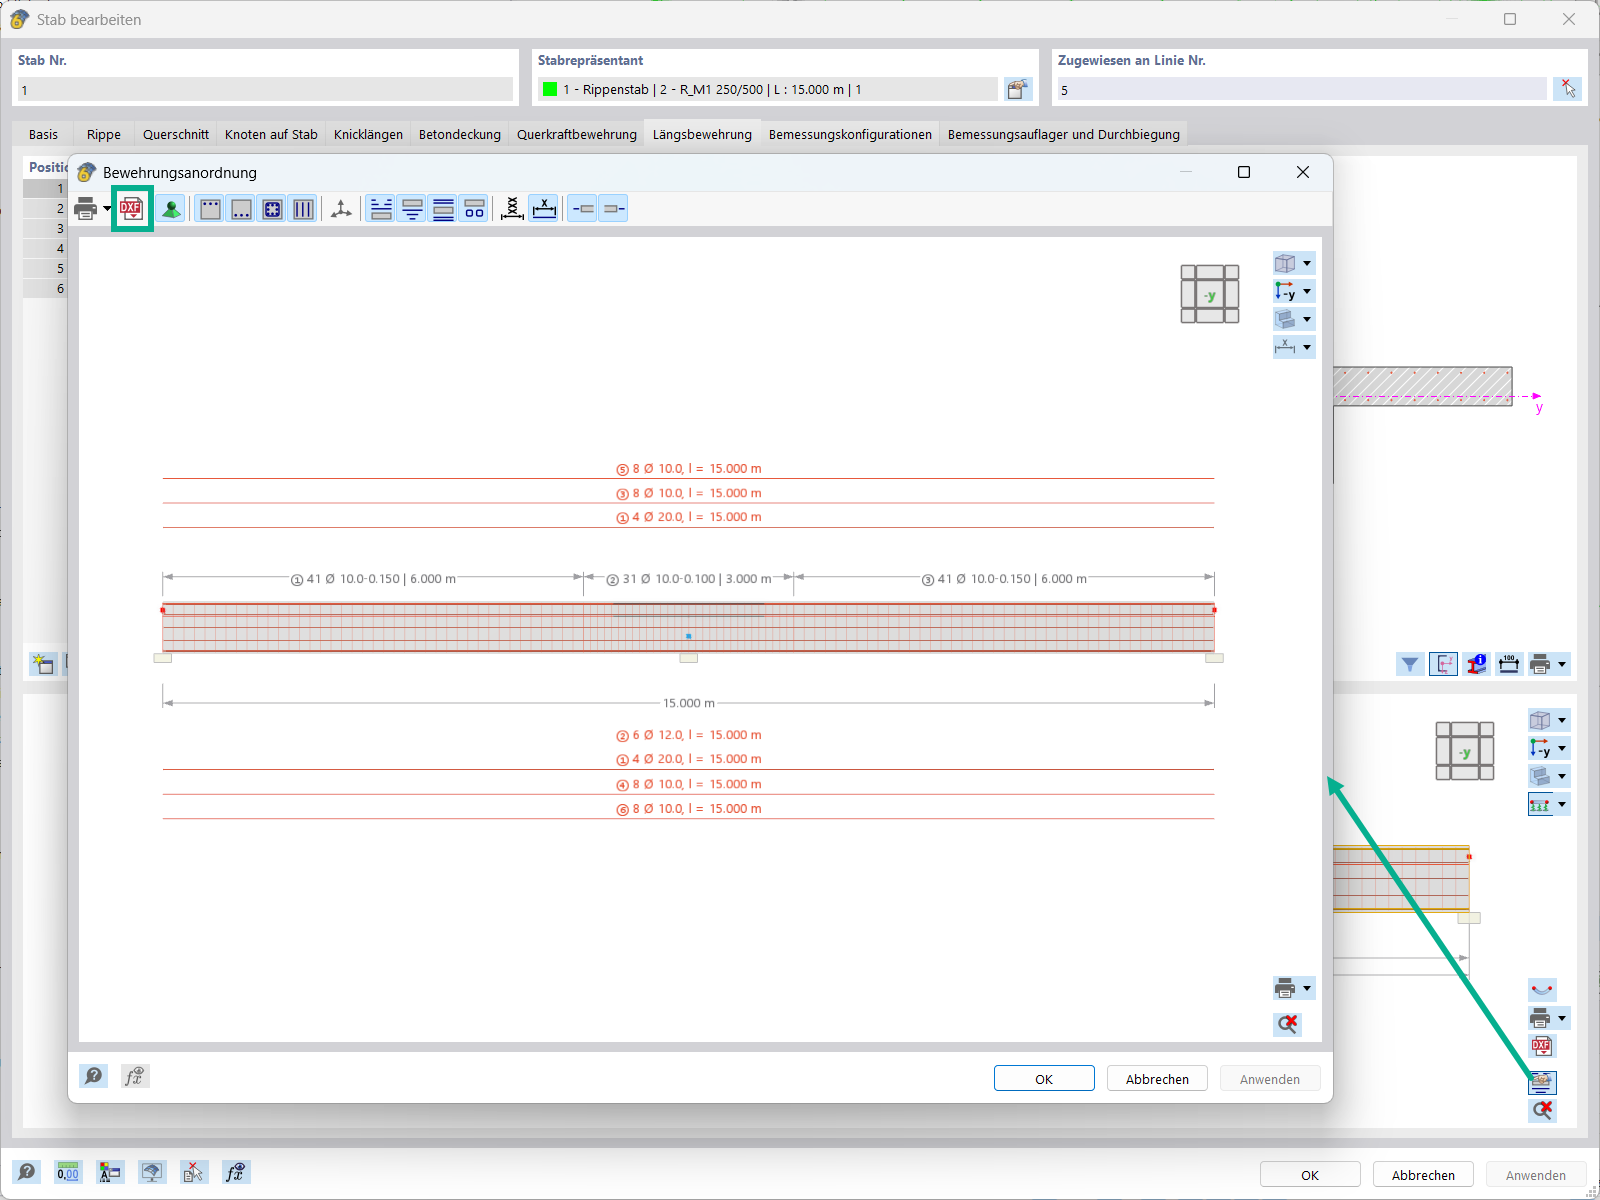This screenshot has width=1600, height=1200.
Task: Open the units and decimal places settings icon
Action: pos(68,1172)
